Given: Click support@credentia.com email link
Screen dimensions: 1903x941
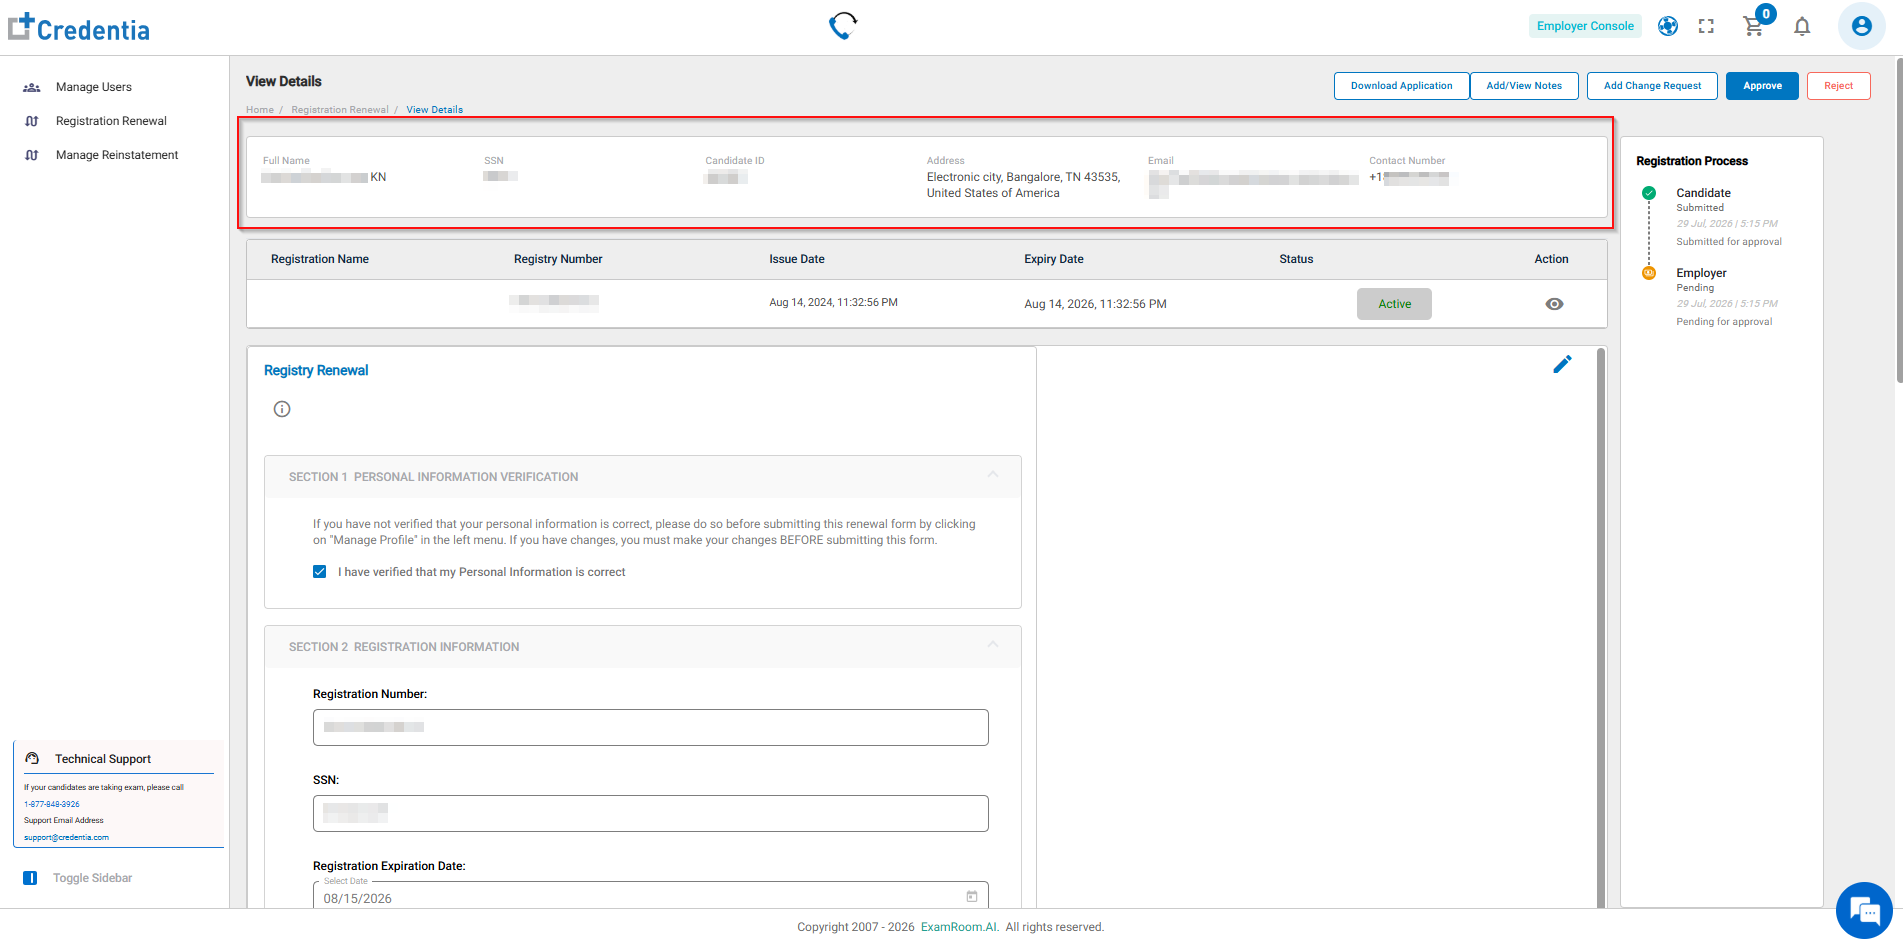Looking at the screenshot, I should click(66, 837).
